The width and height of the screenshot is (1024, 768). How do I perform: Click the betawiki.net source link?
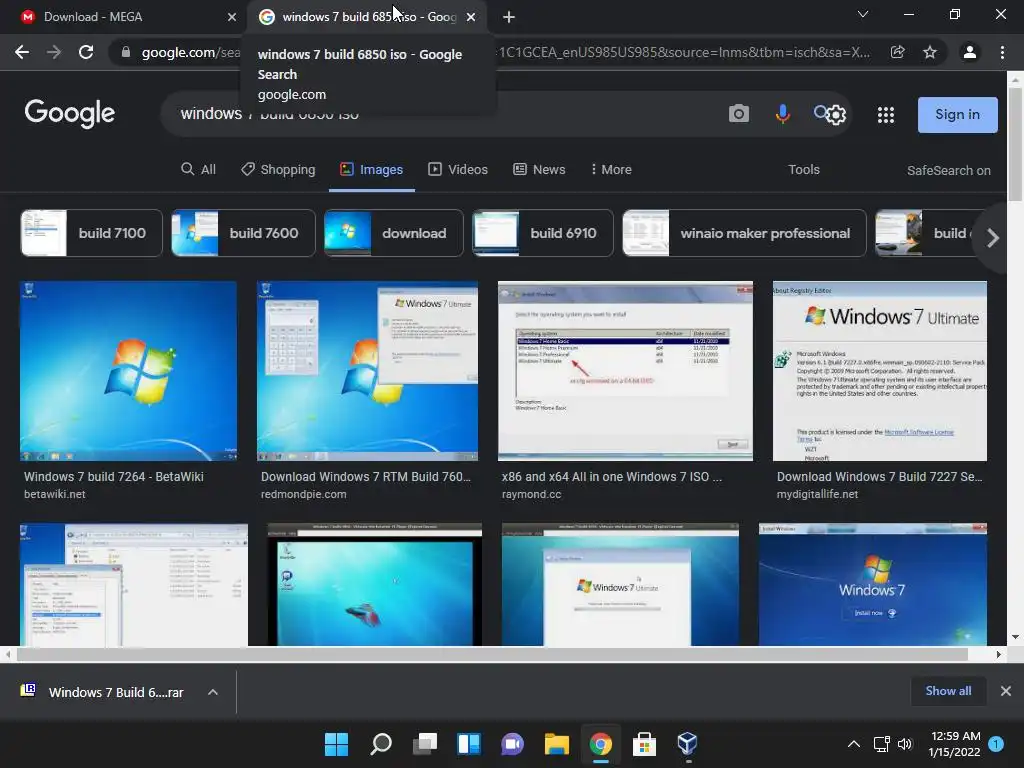[x=55, y=494]
